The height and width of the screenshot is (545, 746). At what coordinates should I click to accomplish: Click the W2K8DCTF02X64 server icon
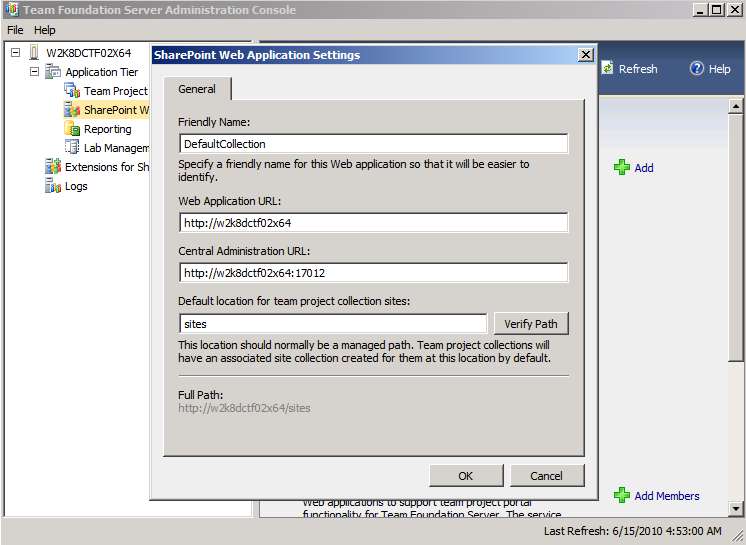coord(34,52)
